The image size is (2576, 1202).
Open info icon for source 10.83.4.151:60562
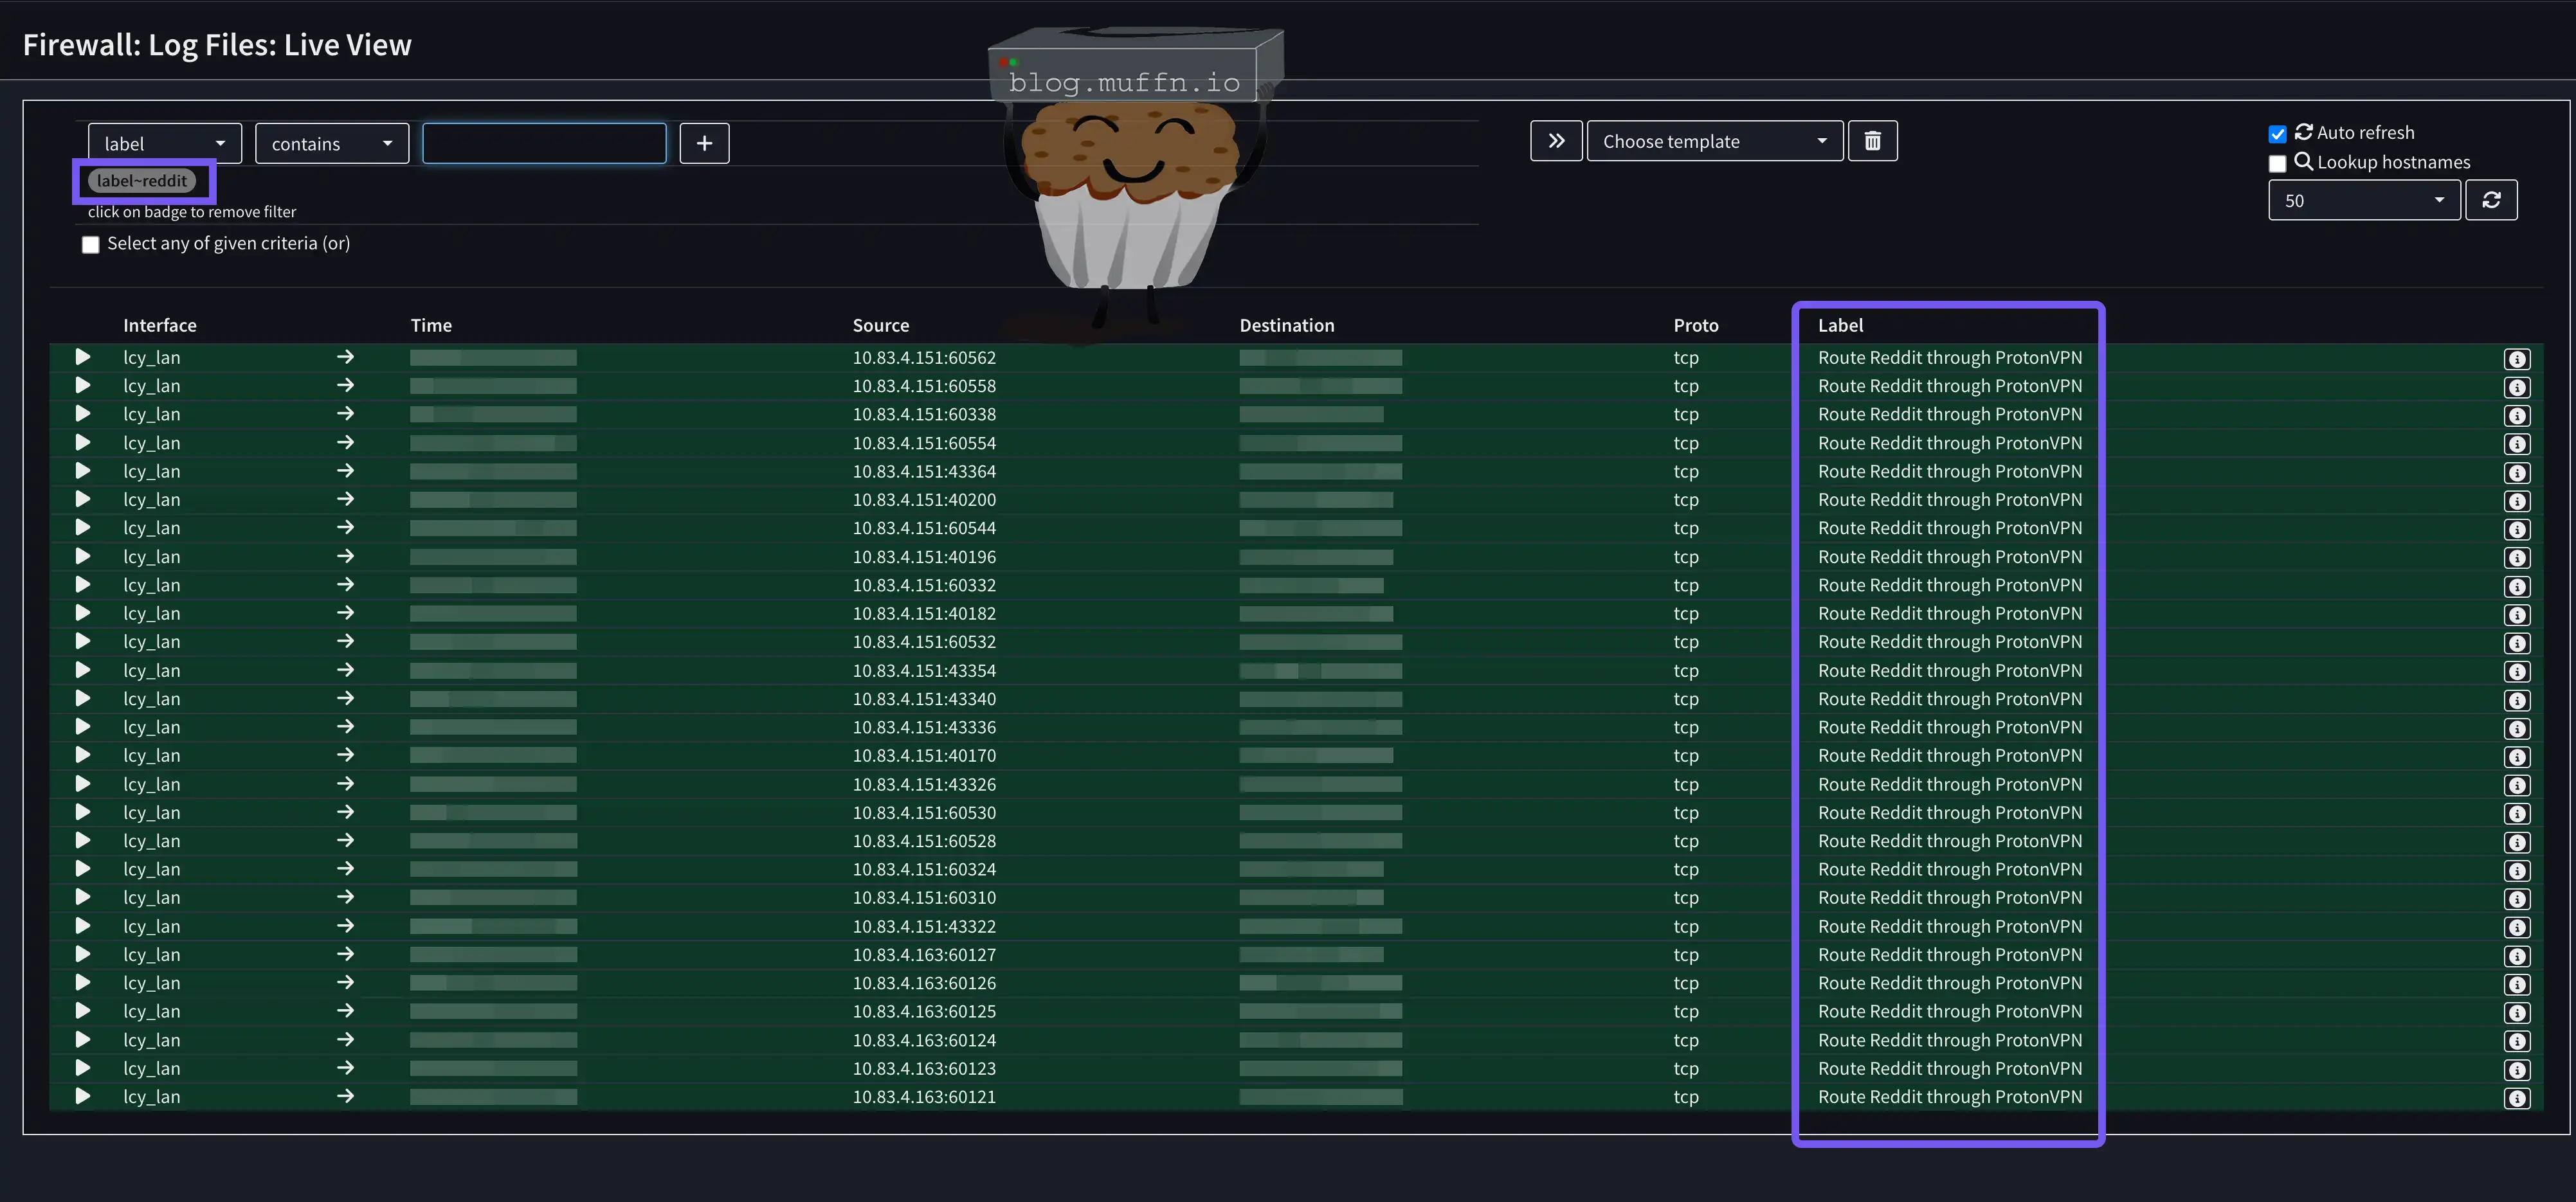tap(2517, 359)
